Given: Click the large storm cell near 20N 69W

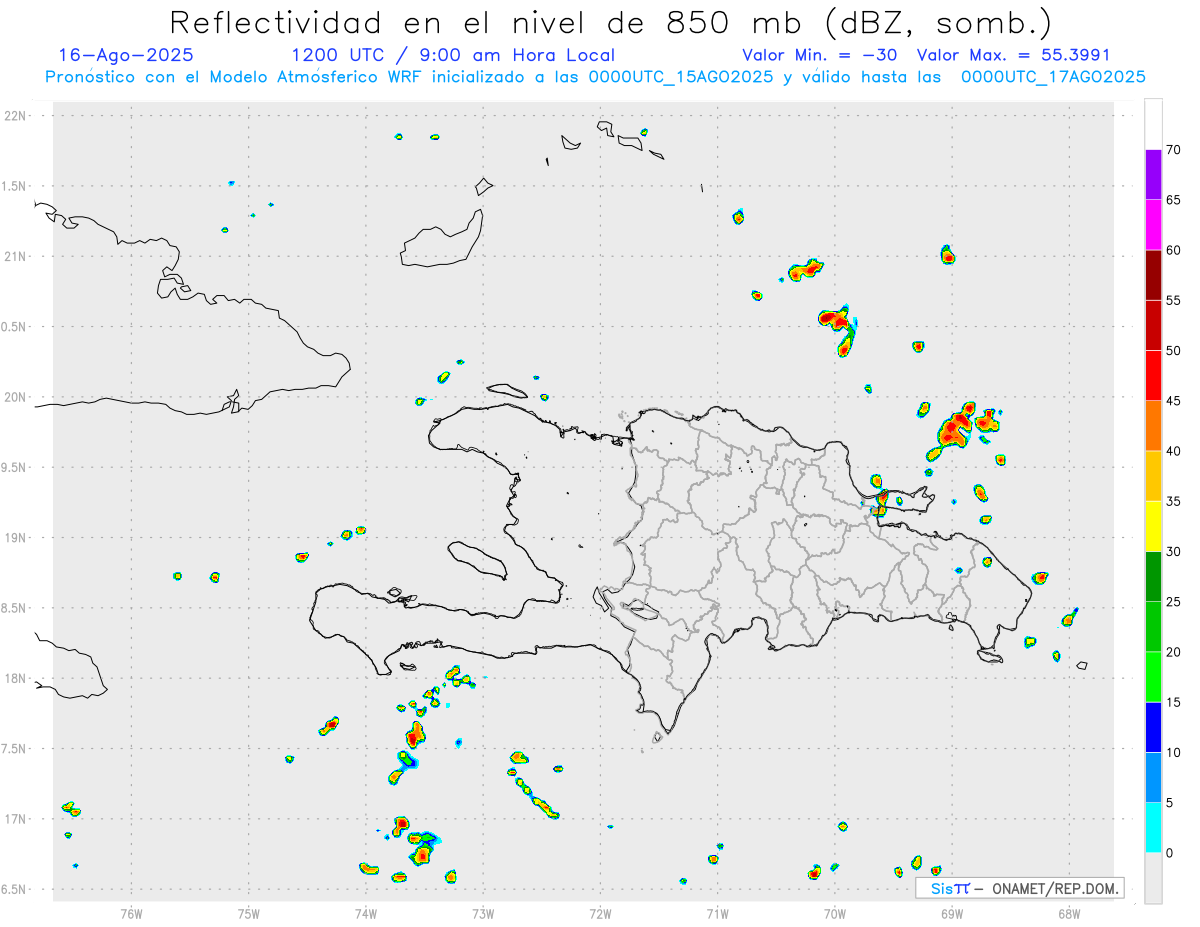Looking at the screenshot, I should (958, 427).
